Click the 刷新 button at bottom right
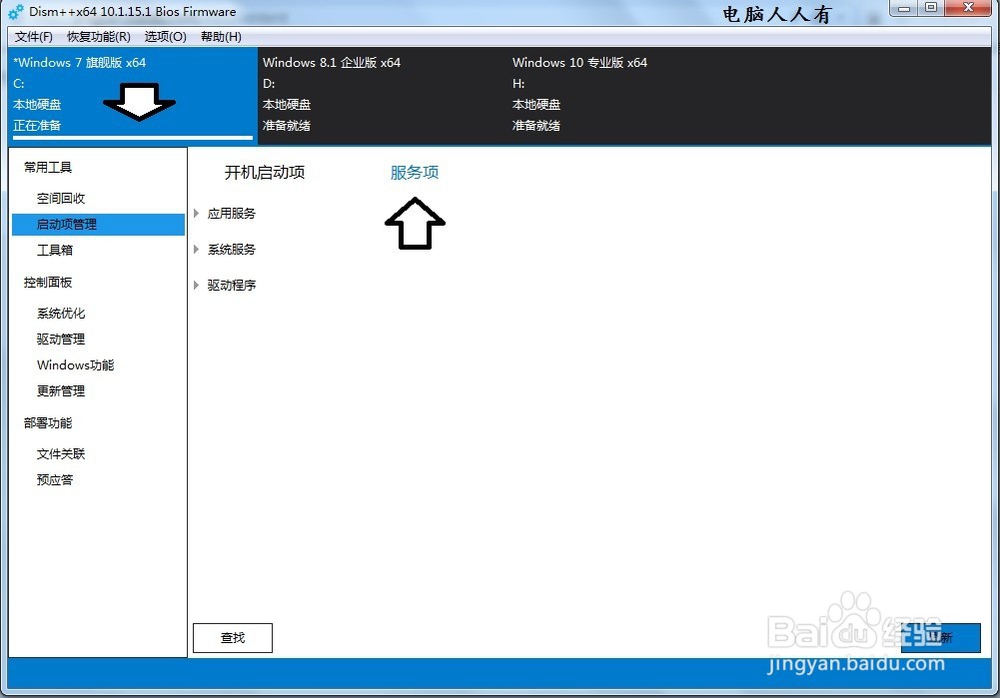This screenshot has width=1000, height=698. point(941,637)
